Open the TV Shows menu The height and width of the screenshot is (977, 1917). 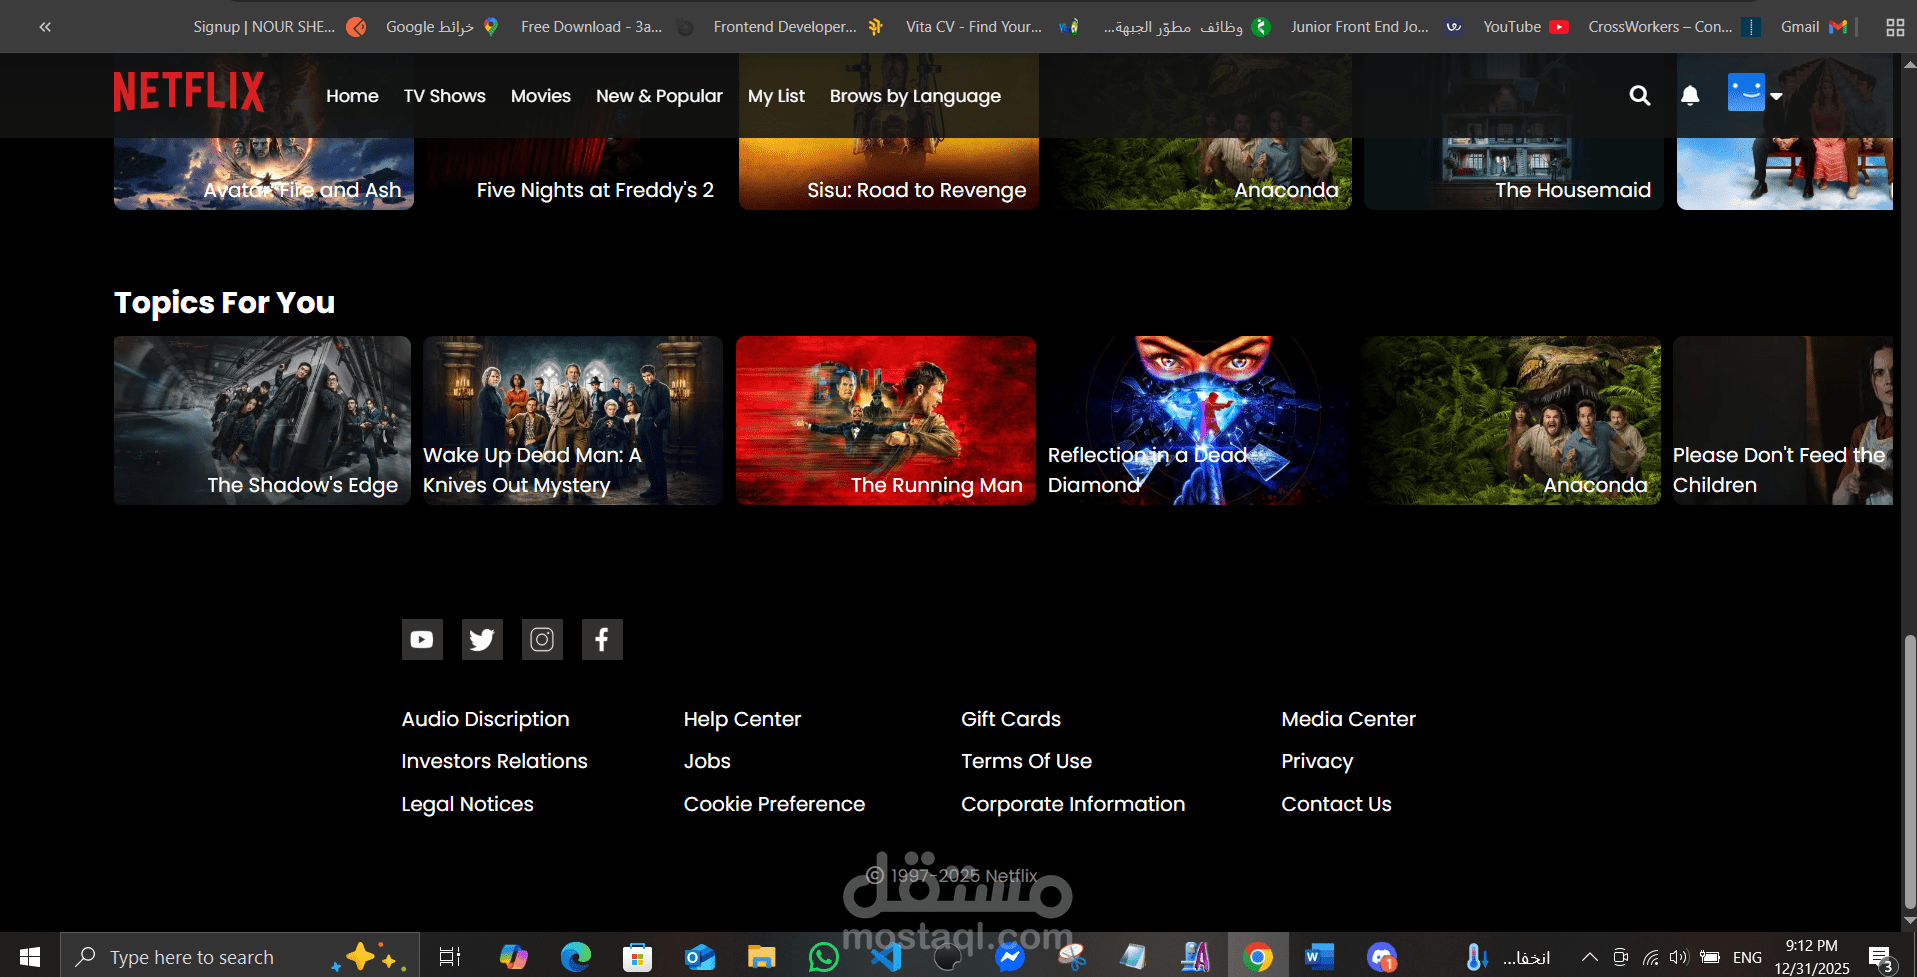coord(445,96)
